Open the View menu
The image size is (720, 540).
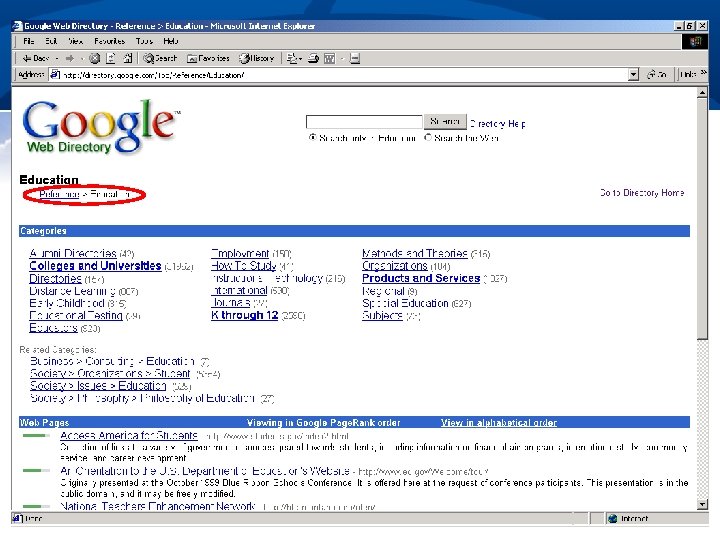(x=75, y=41)
